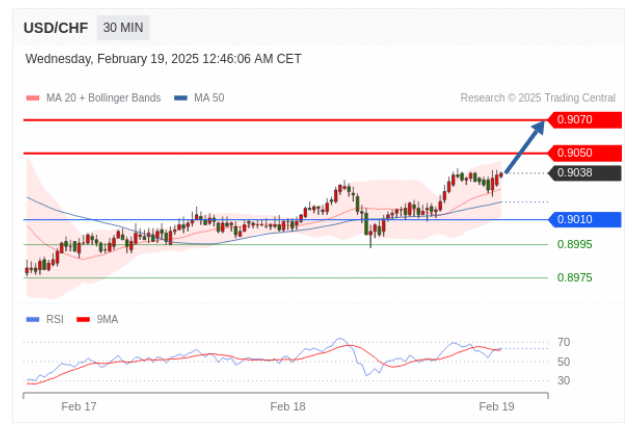
Task: Click the RSI 30 oversold level label
Action: [564, 380]
